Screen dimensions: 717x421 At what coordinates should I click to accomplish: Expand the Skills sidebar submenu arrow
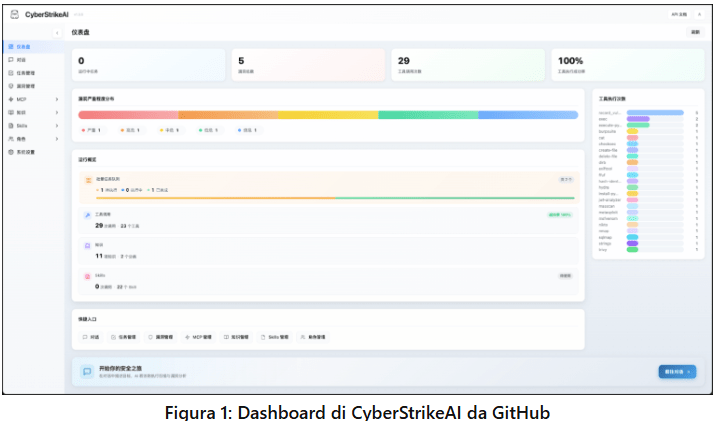[58, 125]
